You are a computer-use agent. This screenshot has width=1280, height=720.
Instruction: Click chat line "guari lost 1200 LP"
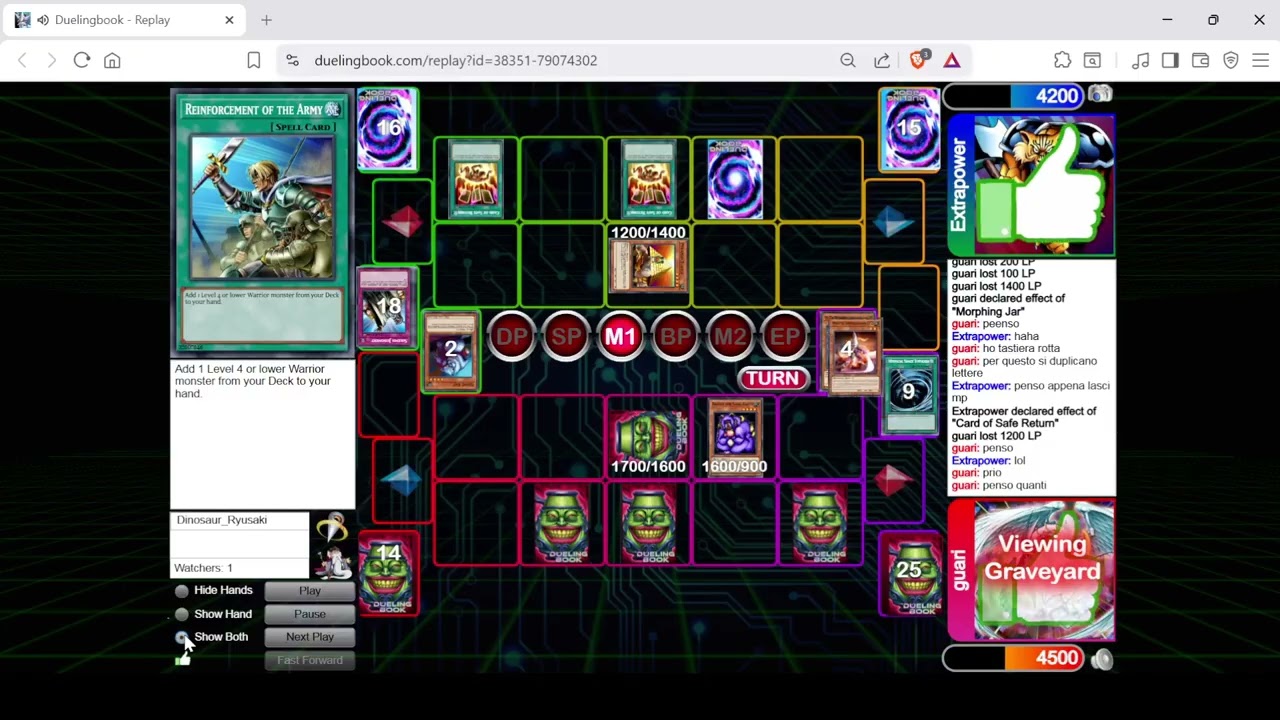tap(996, 436)
